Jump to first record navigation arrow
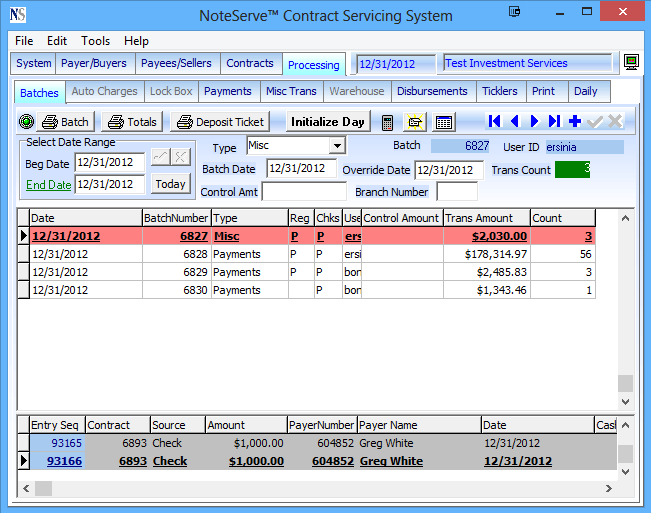 [x=495, y=121]
